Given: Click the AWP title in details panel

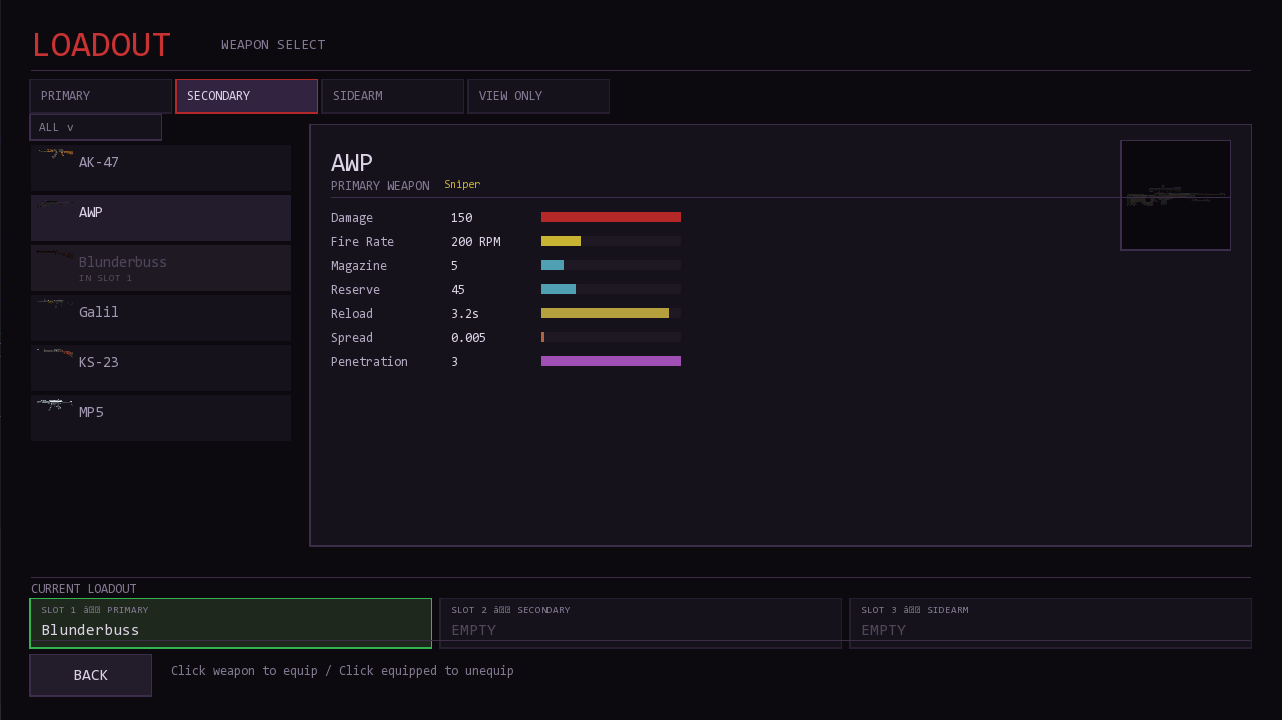Looking at the screenshot, I should pyautogui.click(x=352, y=163).
